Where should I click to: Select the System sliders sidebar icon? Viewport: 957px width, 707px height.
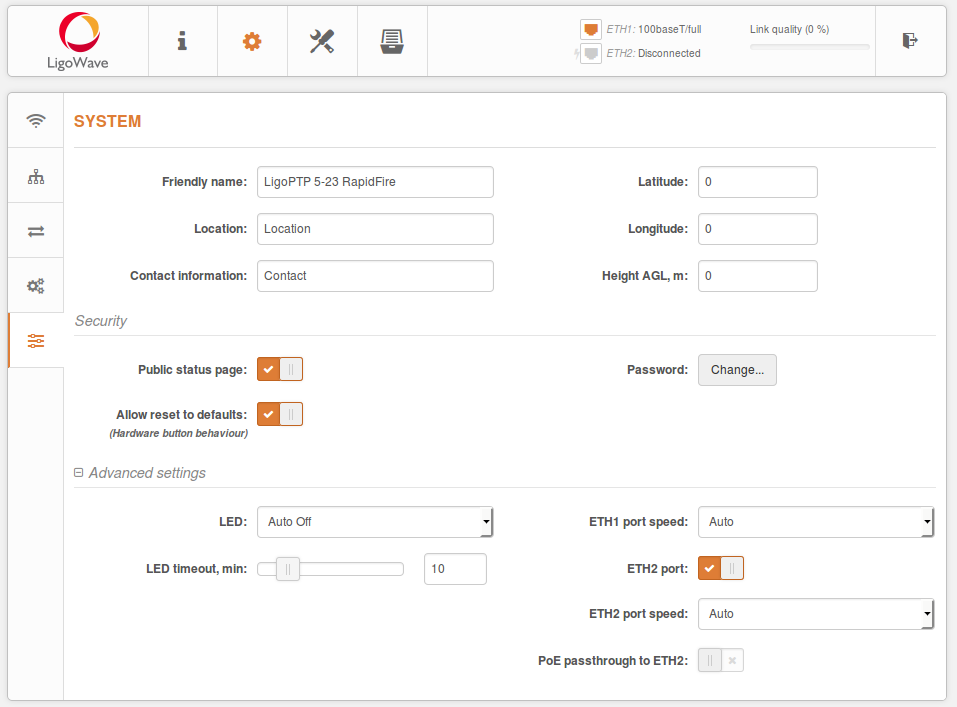point(35,340)
